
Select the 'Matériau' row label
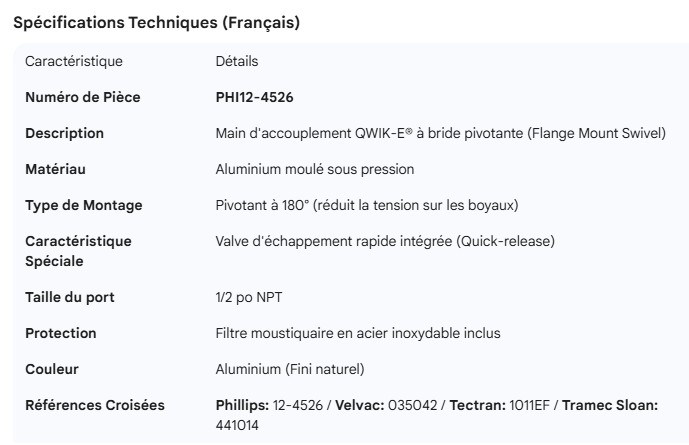pyautogui.click(x=55, y=169)
